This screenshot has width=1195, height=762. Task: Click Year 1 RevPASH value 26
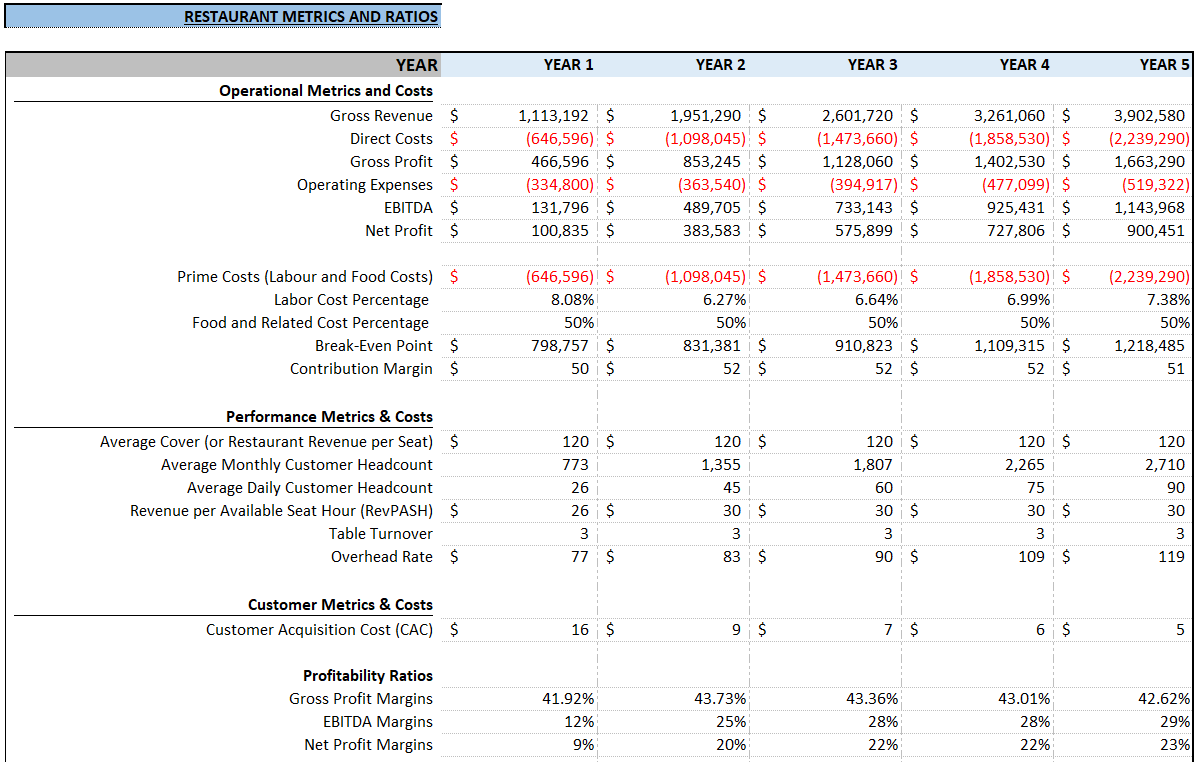[580, 511]
